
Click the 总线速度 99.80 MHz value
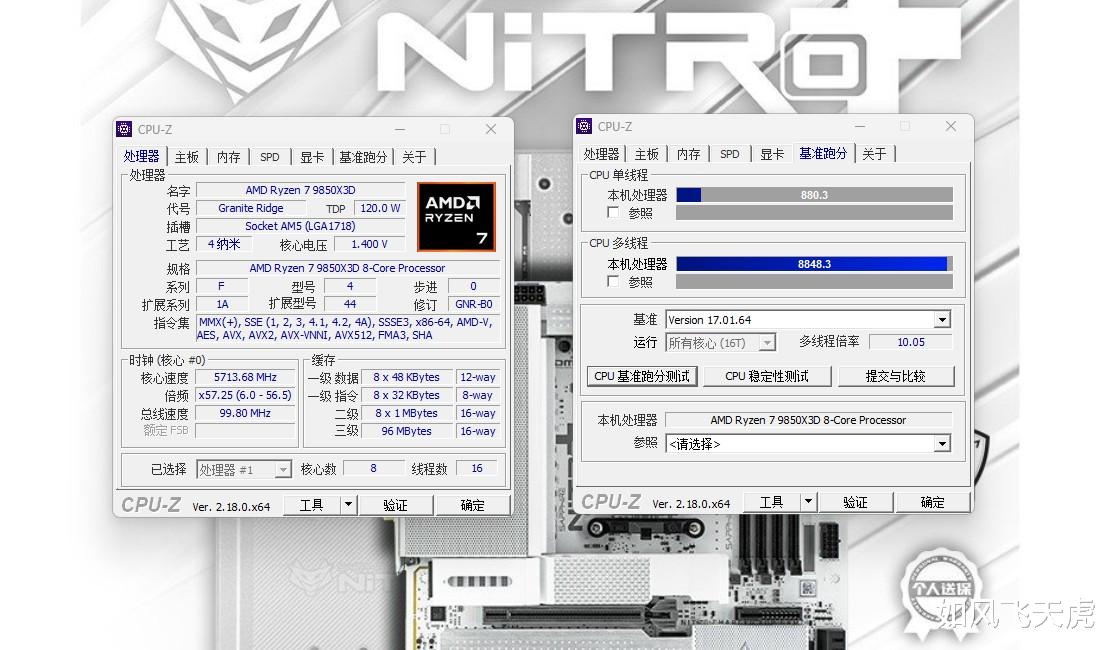(245, 413)
